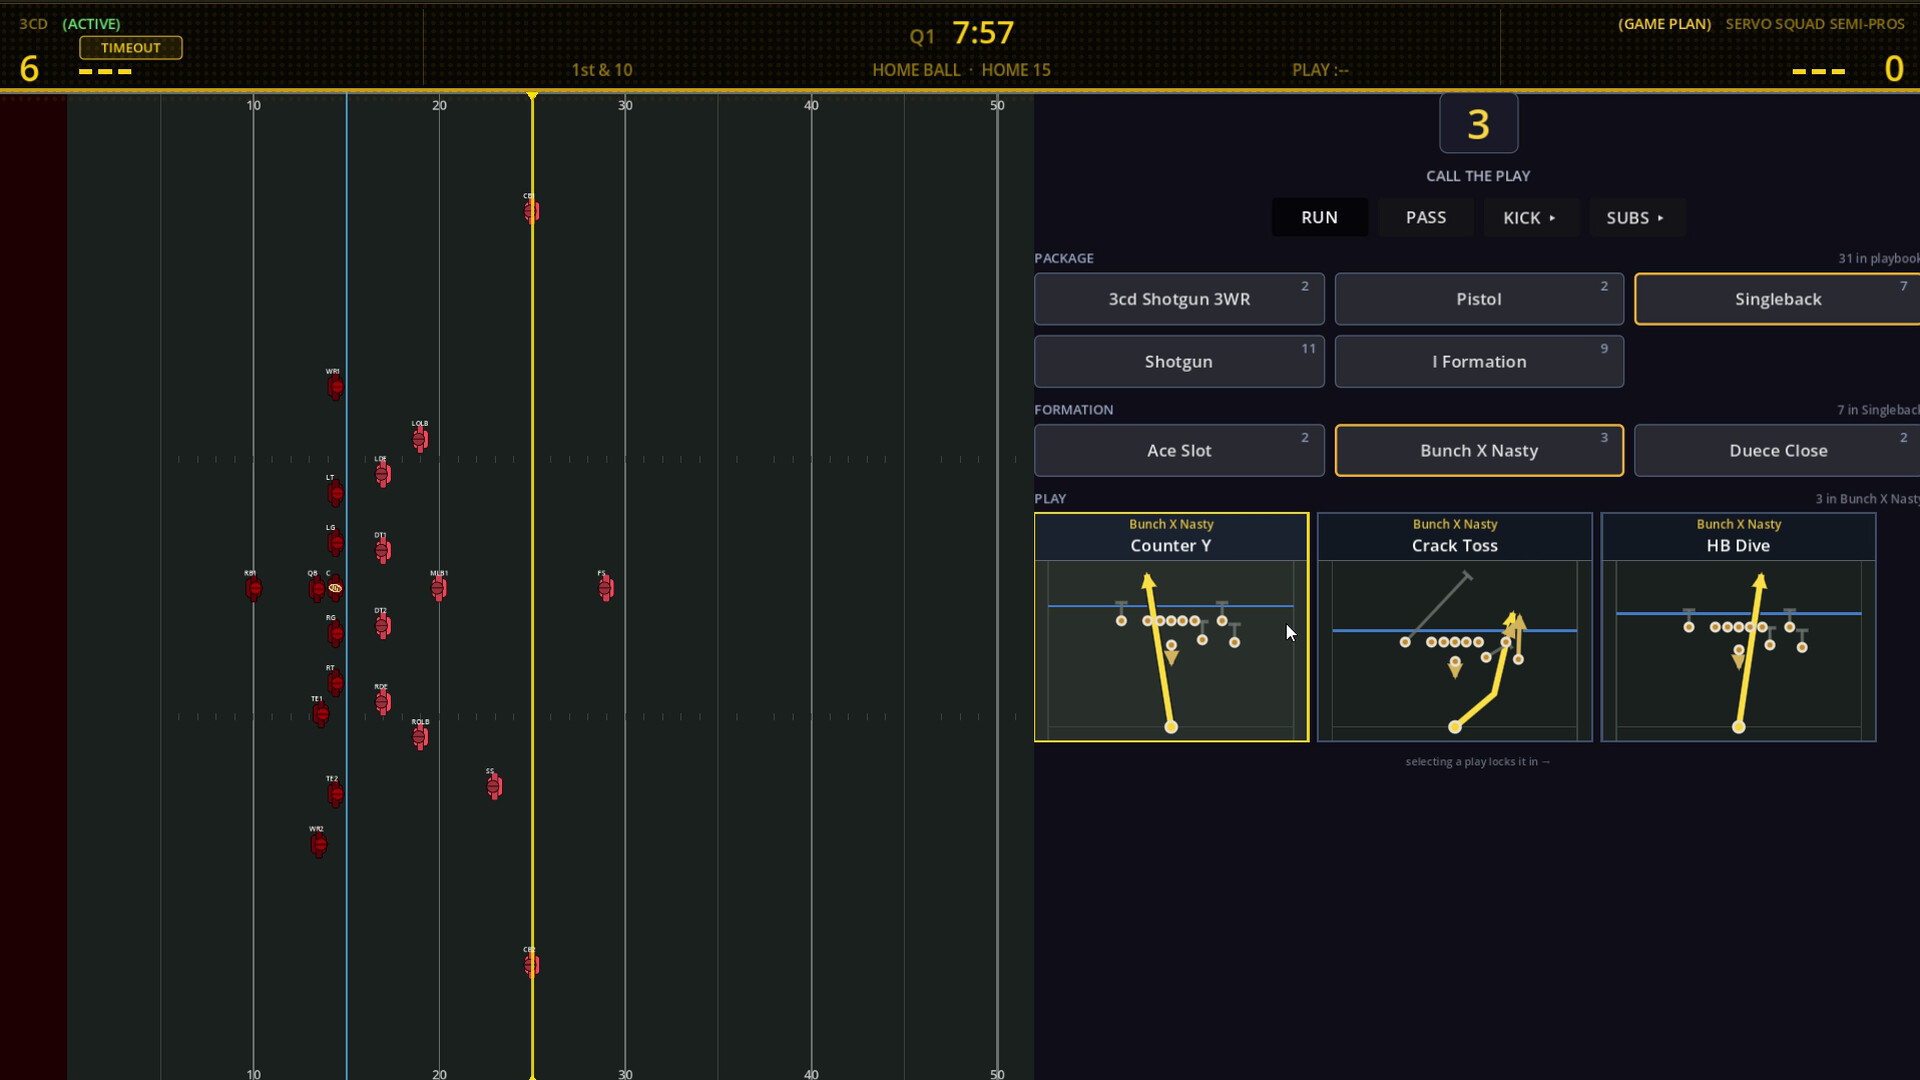Viewport: 1920px width, 1080px height.
Task: Call a TIMEOUT
Action: click(x=131, y=48)
